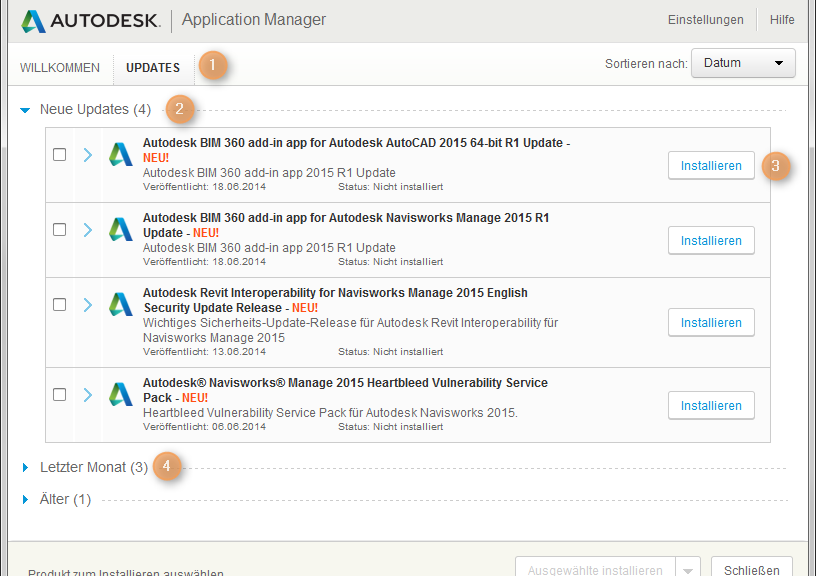Viewport: 816px width, 576px height.
Task: Click the Autodesk logo in the header
Action: point(91,21)
